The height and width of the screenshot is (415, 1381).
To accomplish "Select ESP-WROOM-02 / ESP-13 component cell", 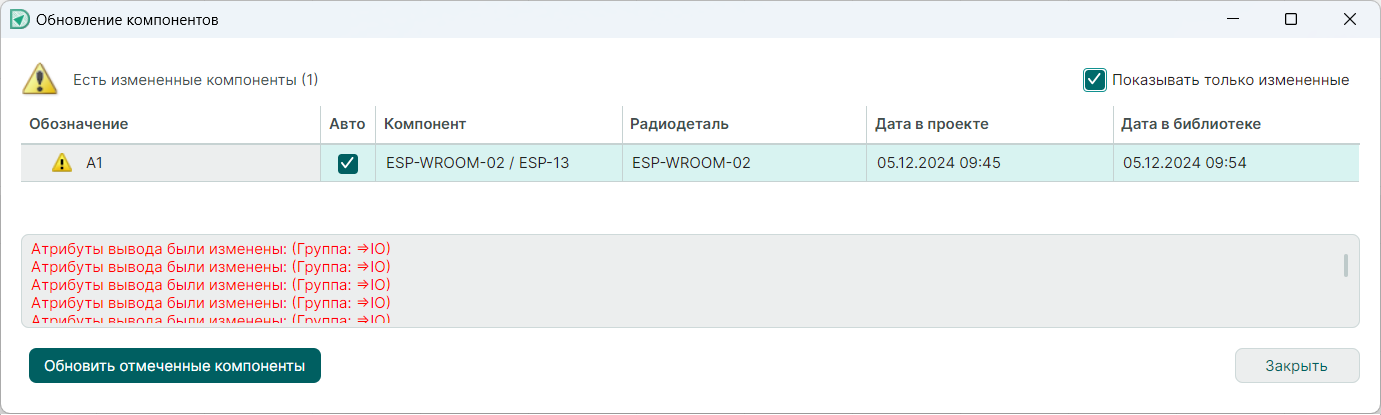I will 477,163.
